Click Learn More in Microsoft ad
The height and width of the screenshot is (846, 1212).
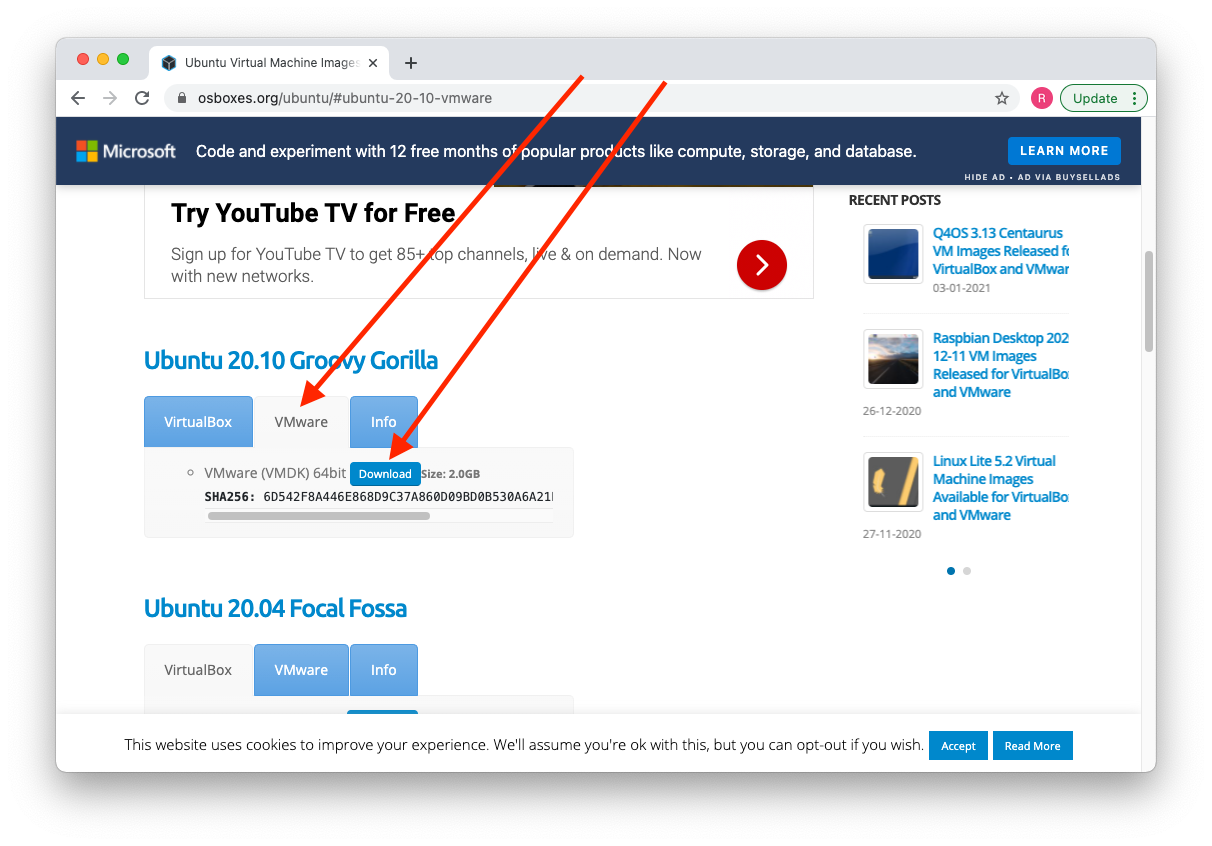coord(1064,151)
